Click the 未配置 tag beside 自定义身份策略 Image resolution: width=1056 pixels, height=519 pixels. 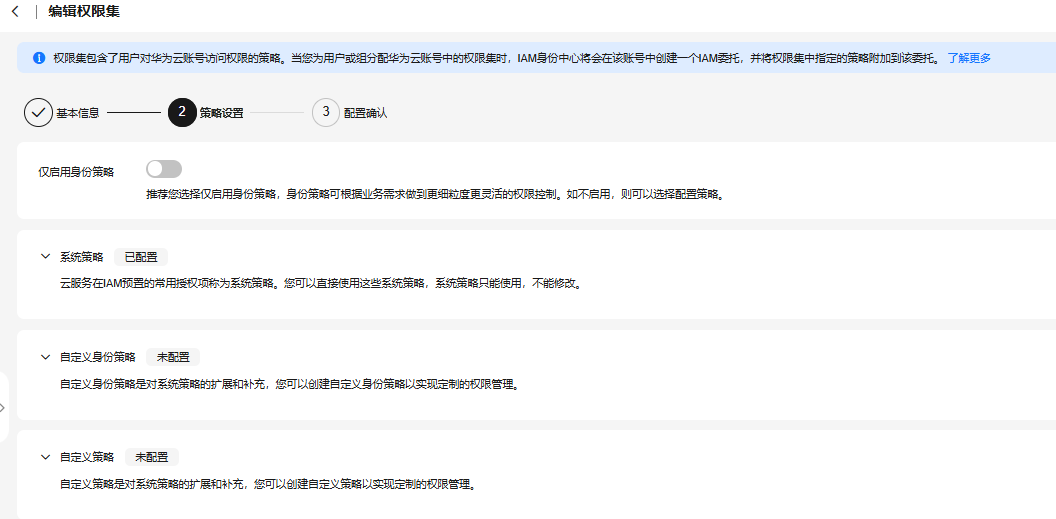tap(173, 357)
